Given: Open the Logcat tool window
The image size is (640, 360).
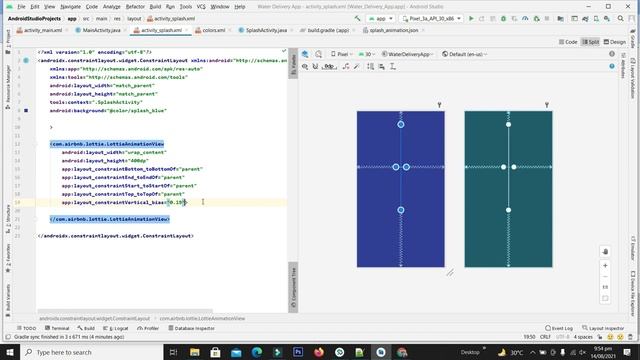Looking at the screenshot, I should [x=116, y=328].
